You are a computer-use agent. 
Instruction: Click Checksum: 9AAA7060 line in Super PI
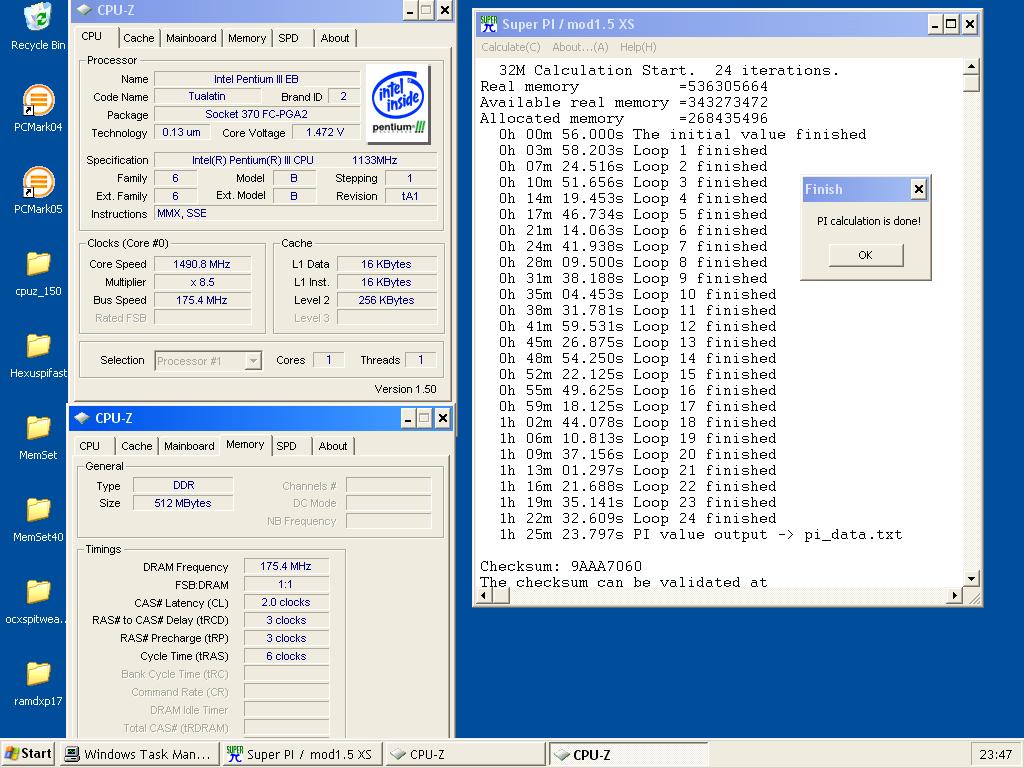pos(561,566)
